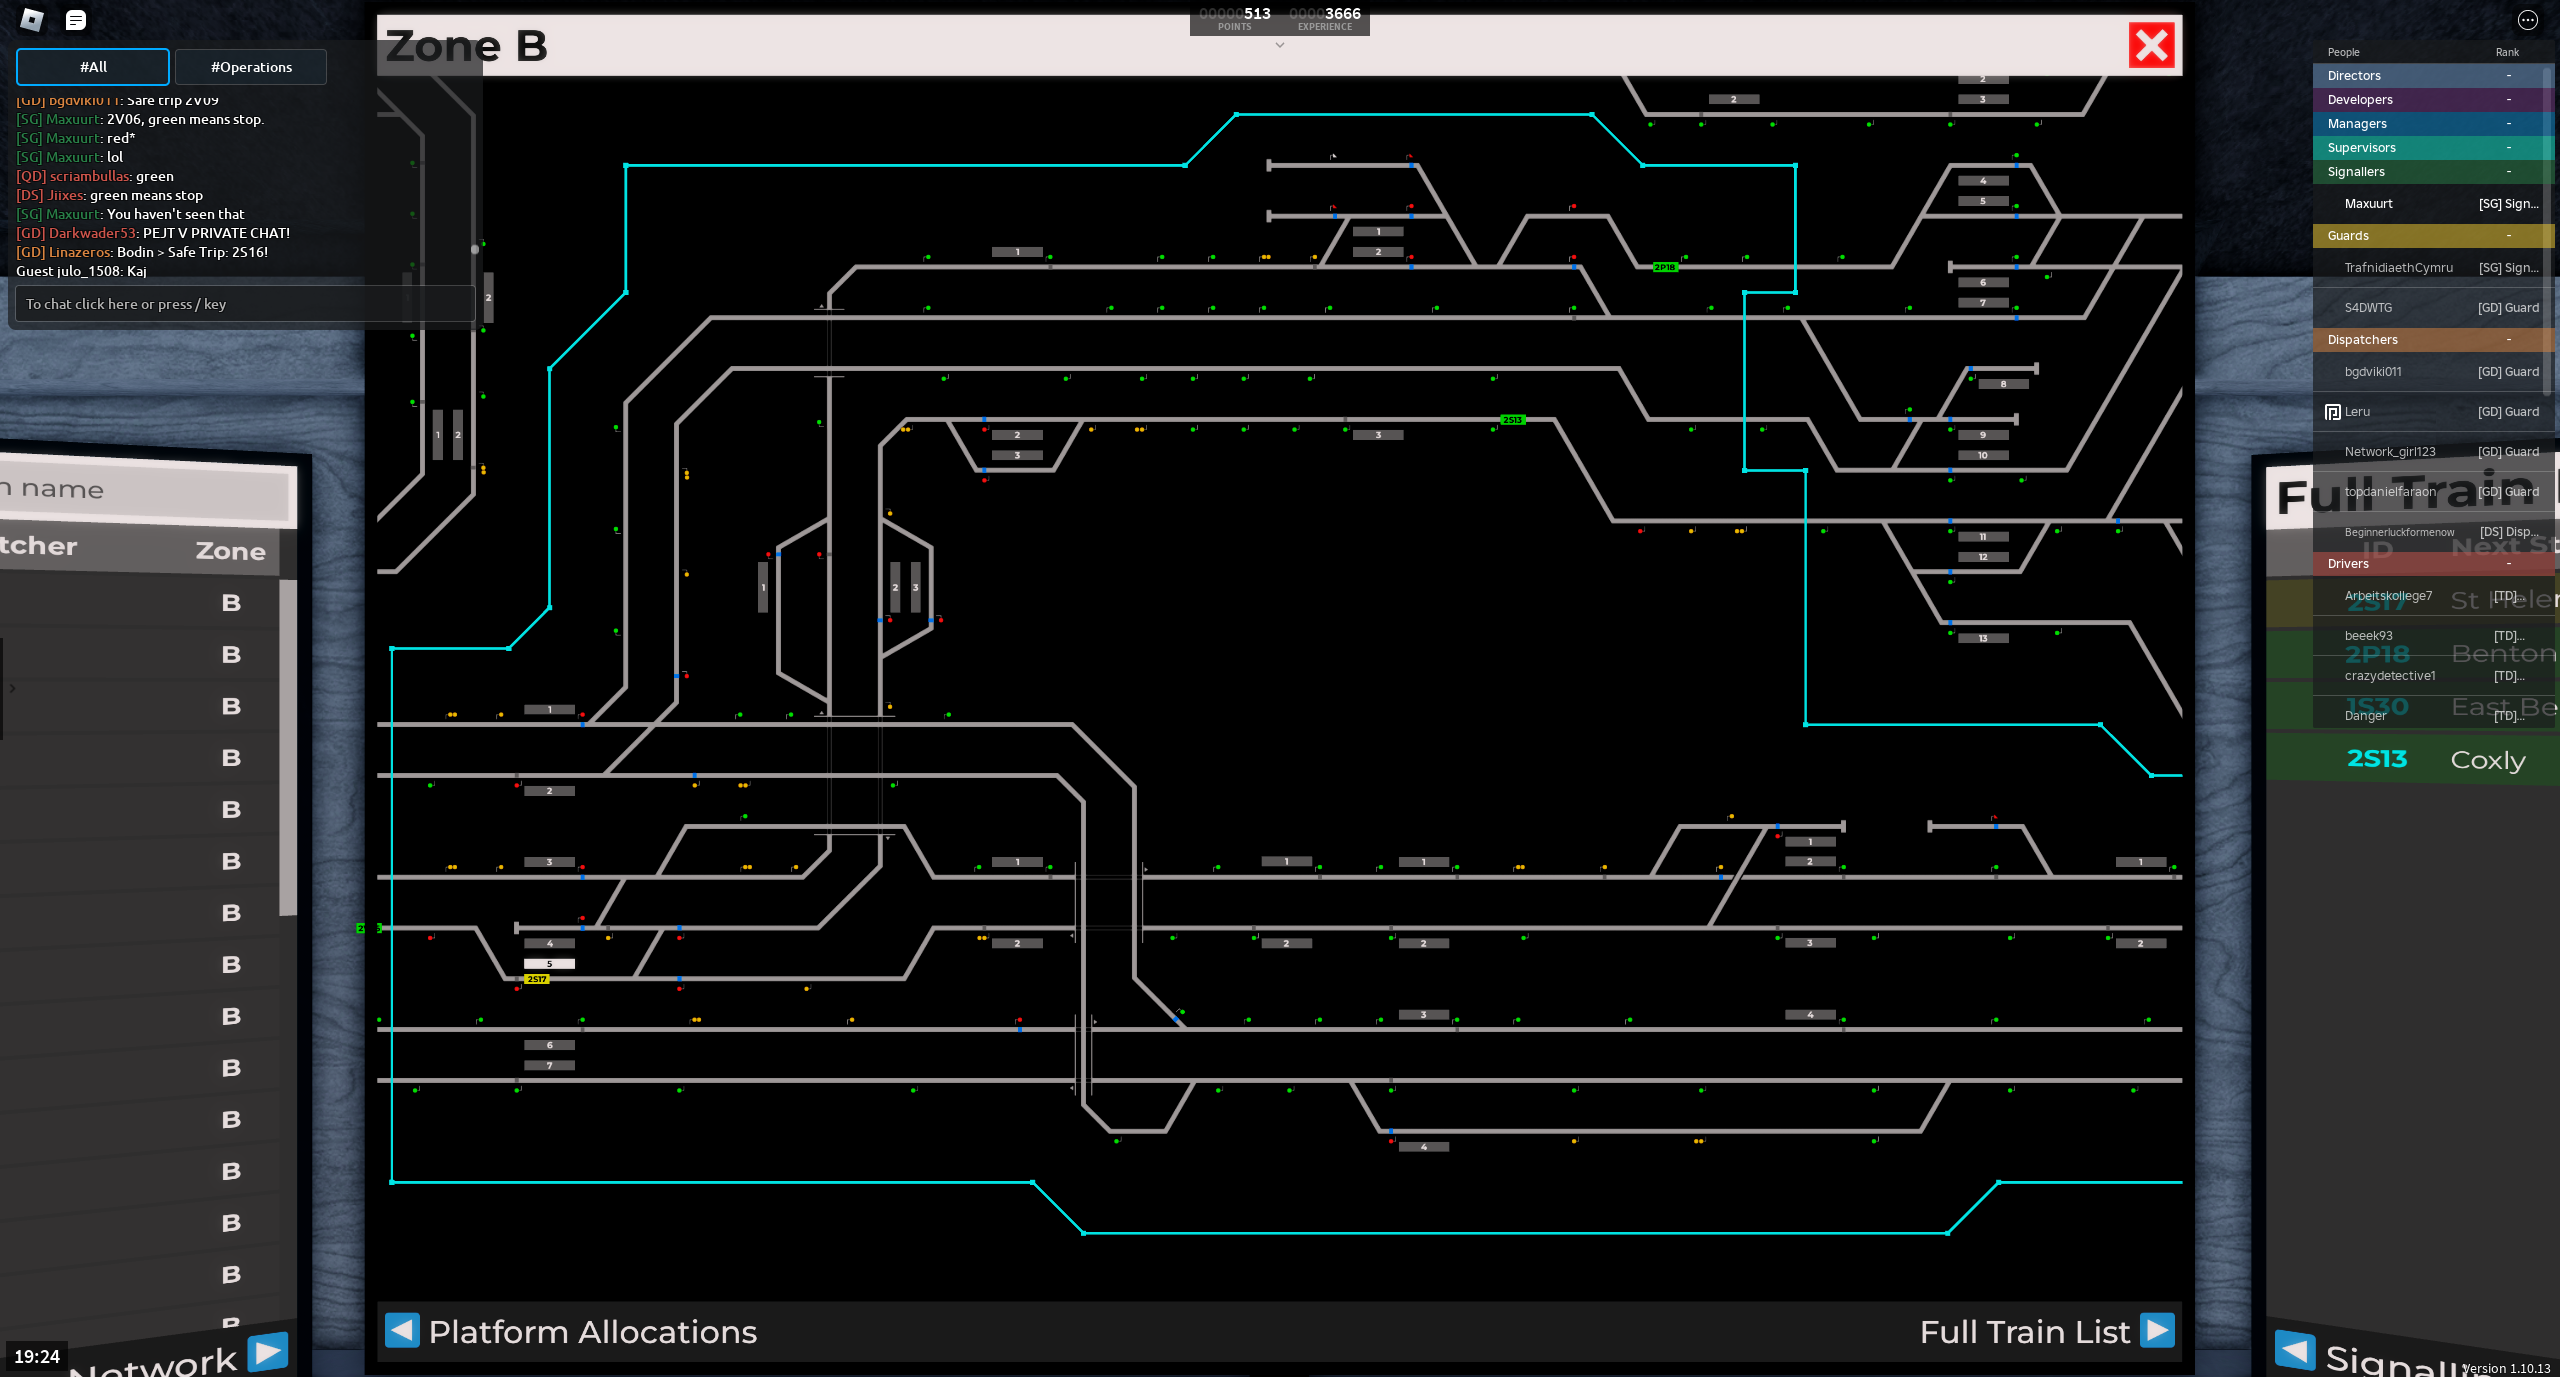
Task: Click the green 2P18 train marker
Action: 1664,267
